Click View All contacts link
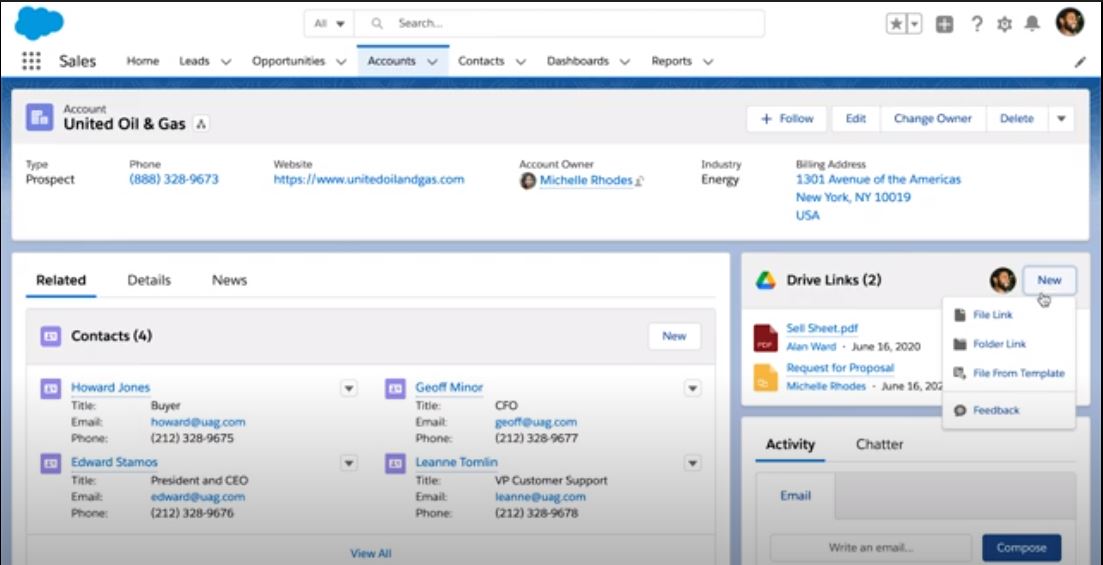1103x565 pixels. click(371, 554)
